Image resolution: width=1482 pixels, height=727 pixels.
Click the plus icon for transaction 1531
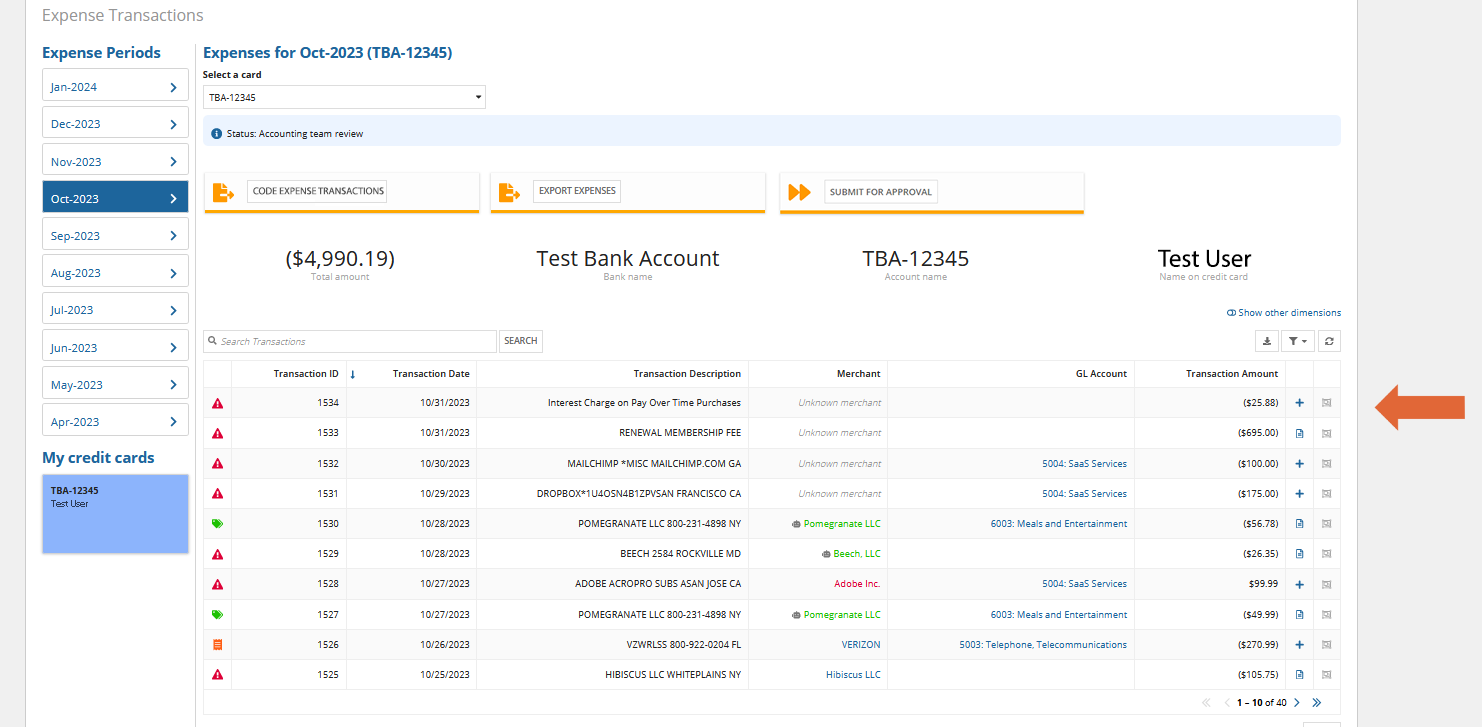[1300, 494]
